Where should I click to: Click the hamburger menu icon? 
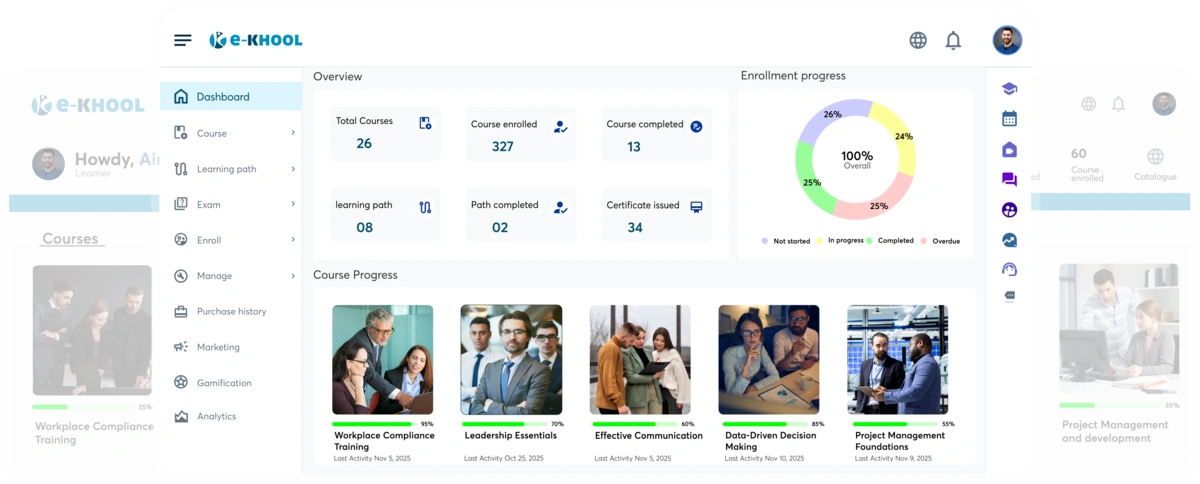[x=182, y=40]
